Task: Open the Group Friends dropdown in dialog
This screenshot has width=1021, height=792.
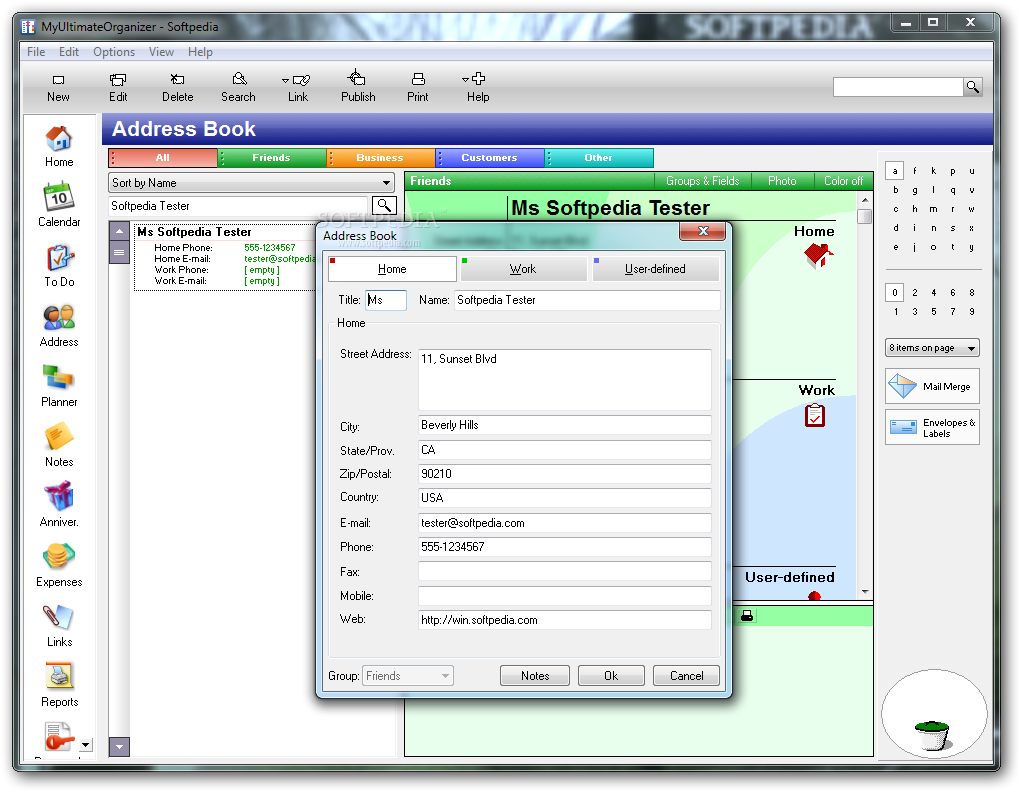Action: click(408, 676)
